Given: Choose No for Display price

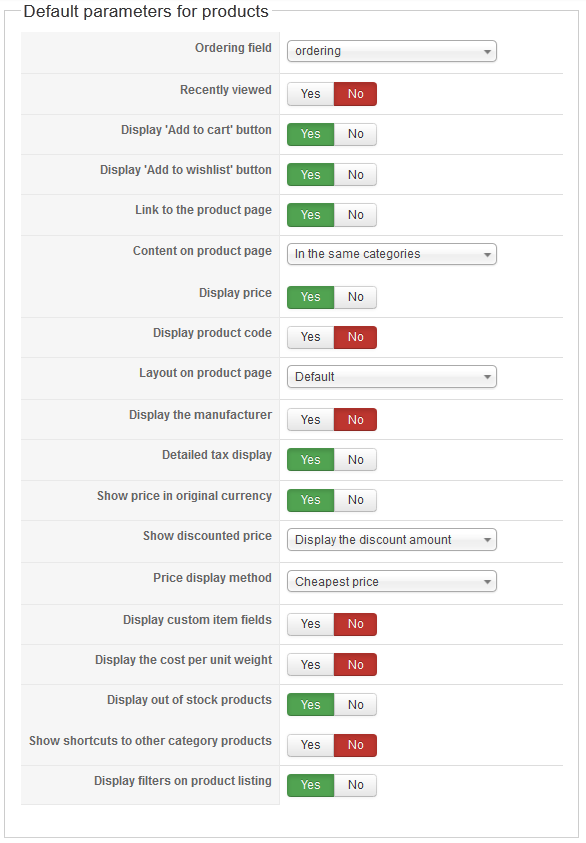Looking at the screenshot, I should (355, 297).
